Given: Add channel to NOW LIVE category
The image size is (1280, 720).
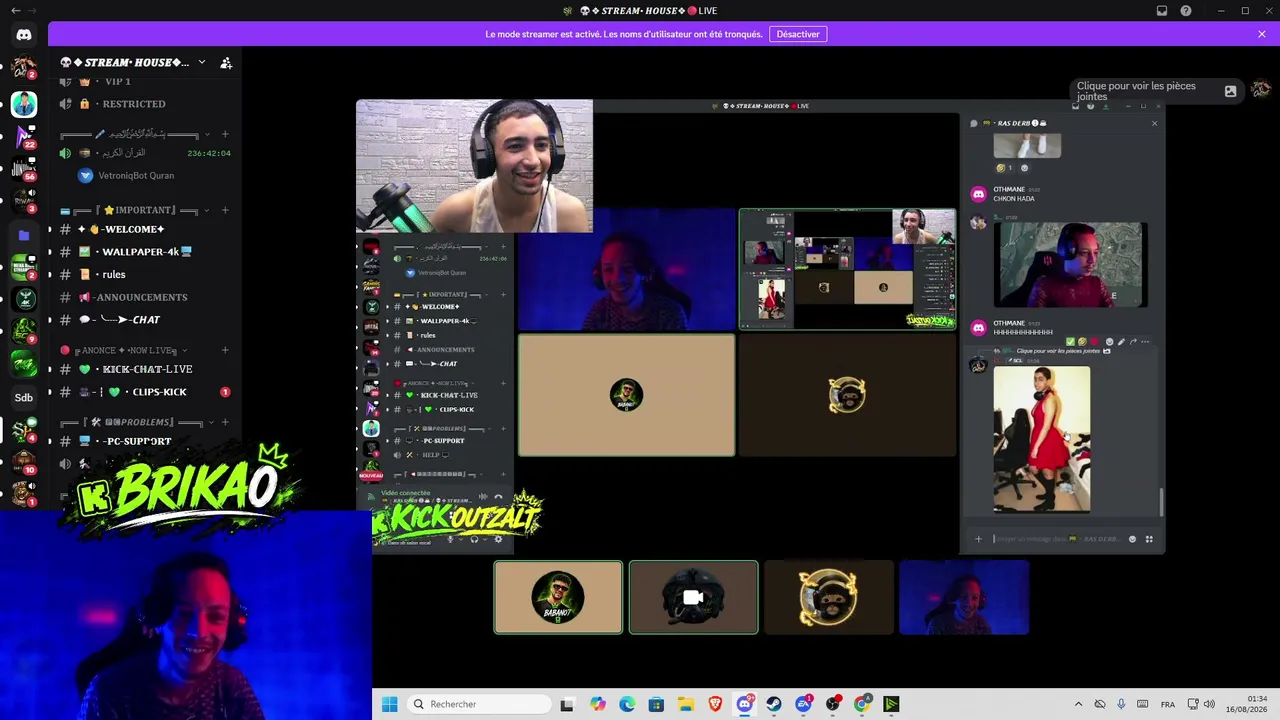Looking at the screenshot, I should point(225,350).
